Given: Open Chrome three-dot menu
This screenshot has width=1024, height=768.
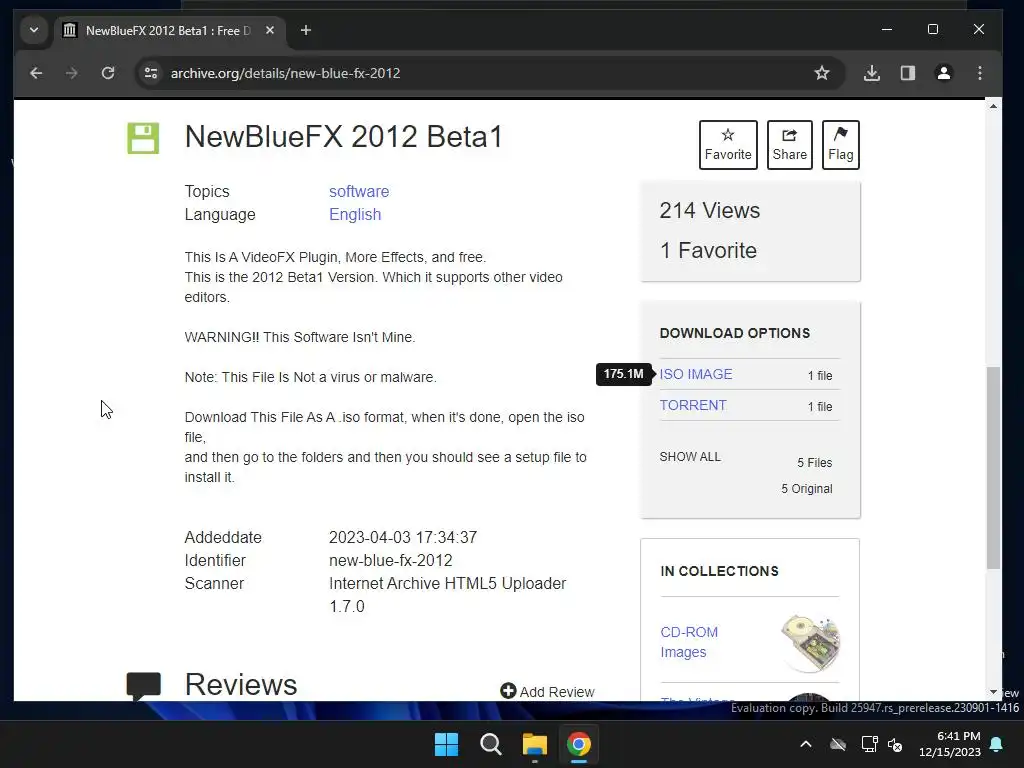Looking at the screenshot, I should pos(980,73).
